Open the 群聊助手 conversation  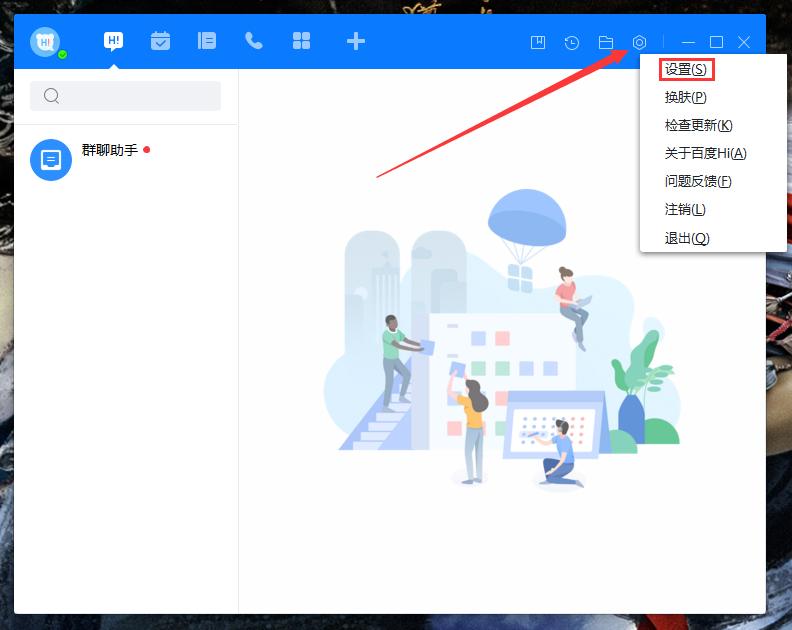tap(126, 160)
